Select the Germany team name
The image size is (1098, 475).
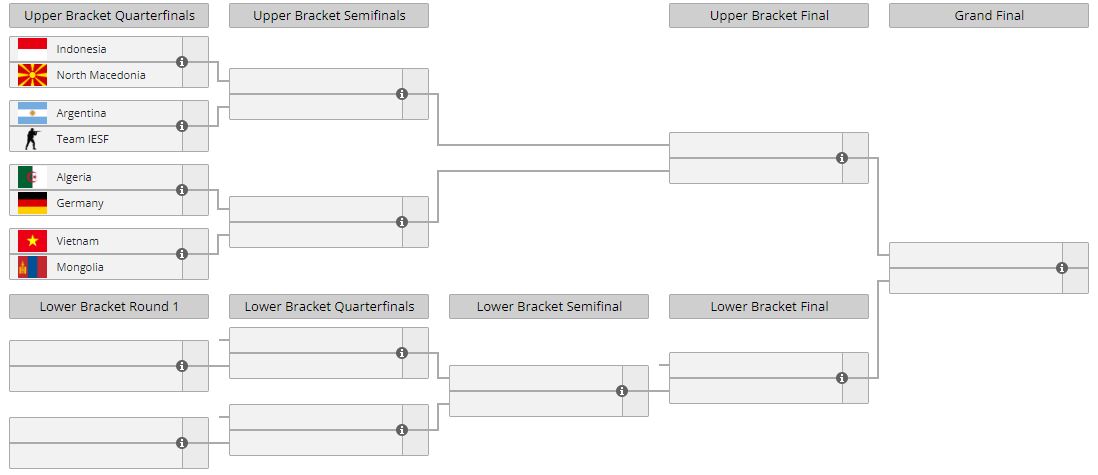click(80, 203)
